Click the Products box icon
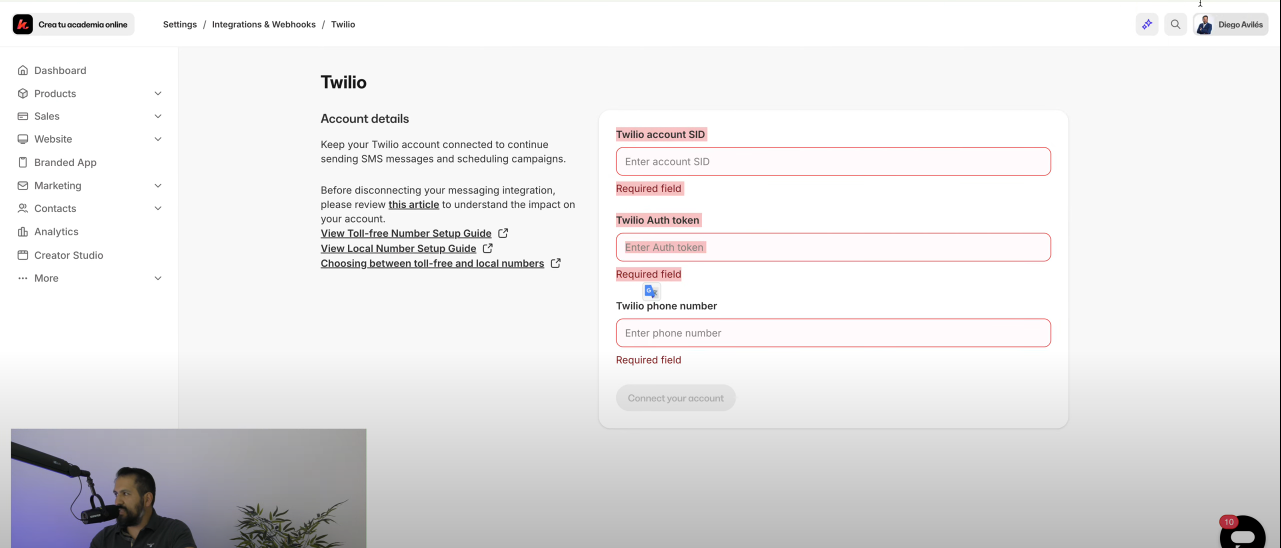 (23, 93)
